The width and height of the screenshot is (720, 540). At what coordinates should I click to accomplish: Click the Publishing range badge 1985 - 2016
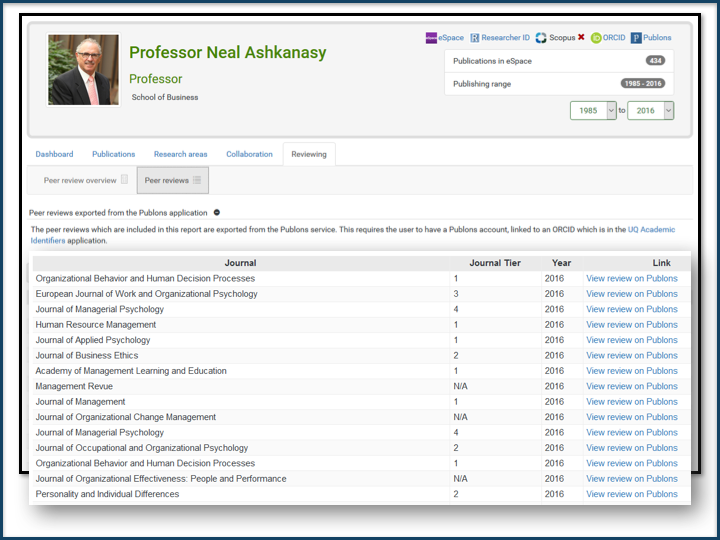click(643, 84)
